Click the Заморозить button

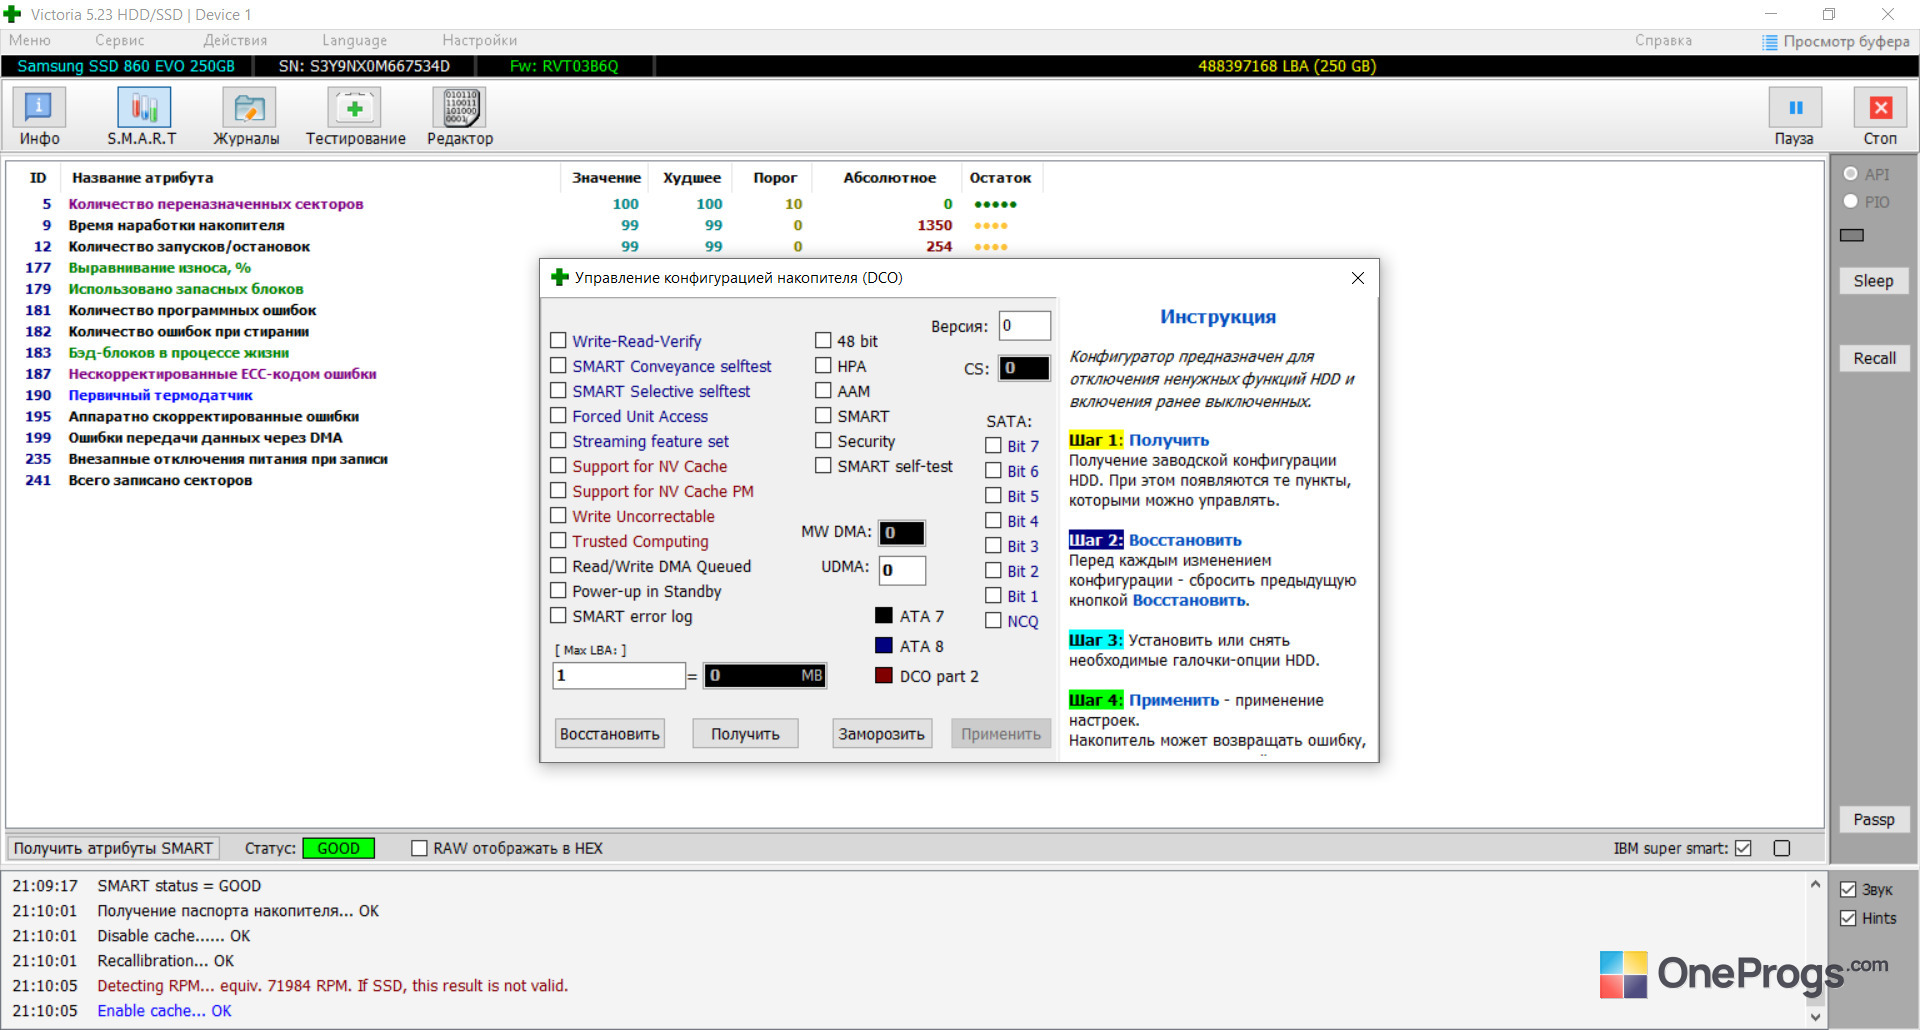pos(881,734)
